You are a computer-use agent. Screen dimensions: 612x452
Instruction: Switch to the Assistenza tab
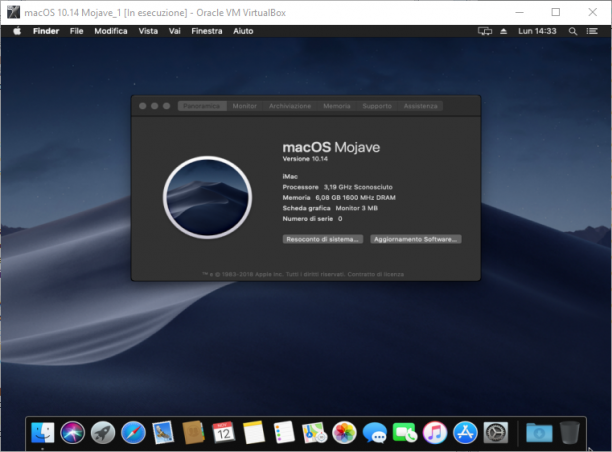point(420,106)
